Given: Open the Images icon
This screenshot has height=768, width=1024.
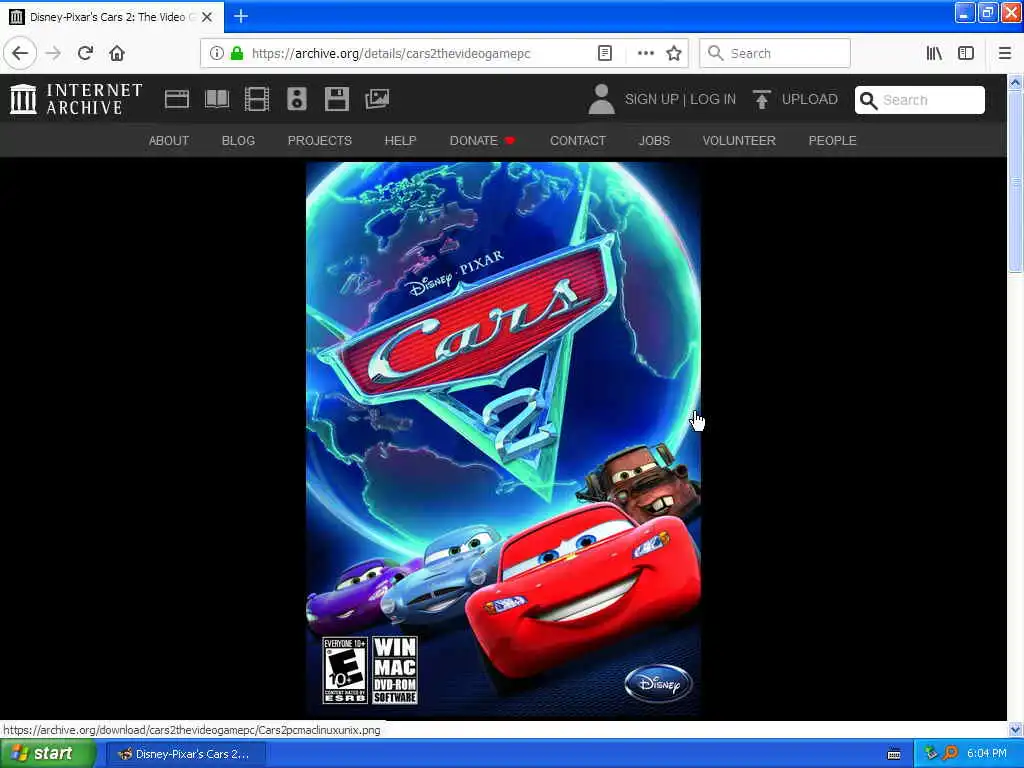Looking at the screenshot, I should [377, 99].
